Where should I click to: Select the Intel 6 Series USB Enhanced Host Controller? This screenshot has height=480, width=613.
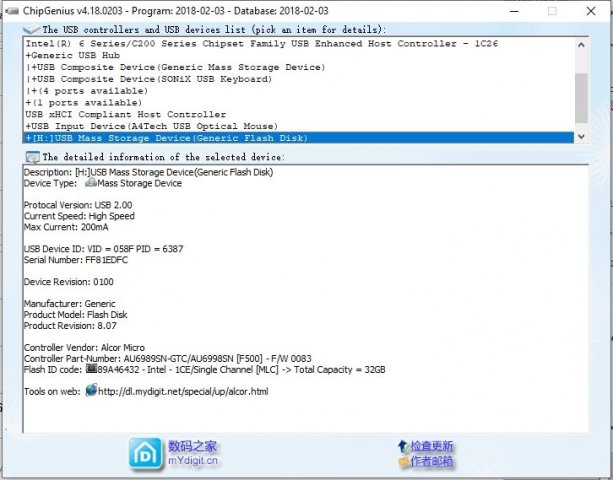pos(260,44)
